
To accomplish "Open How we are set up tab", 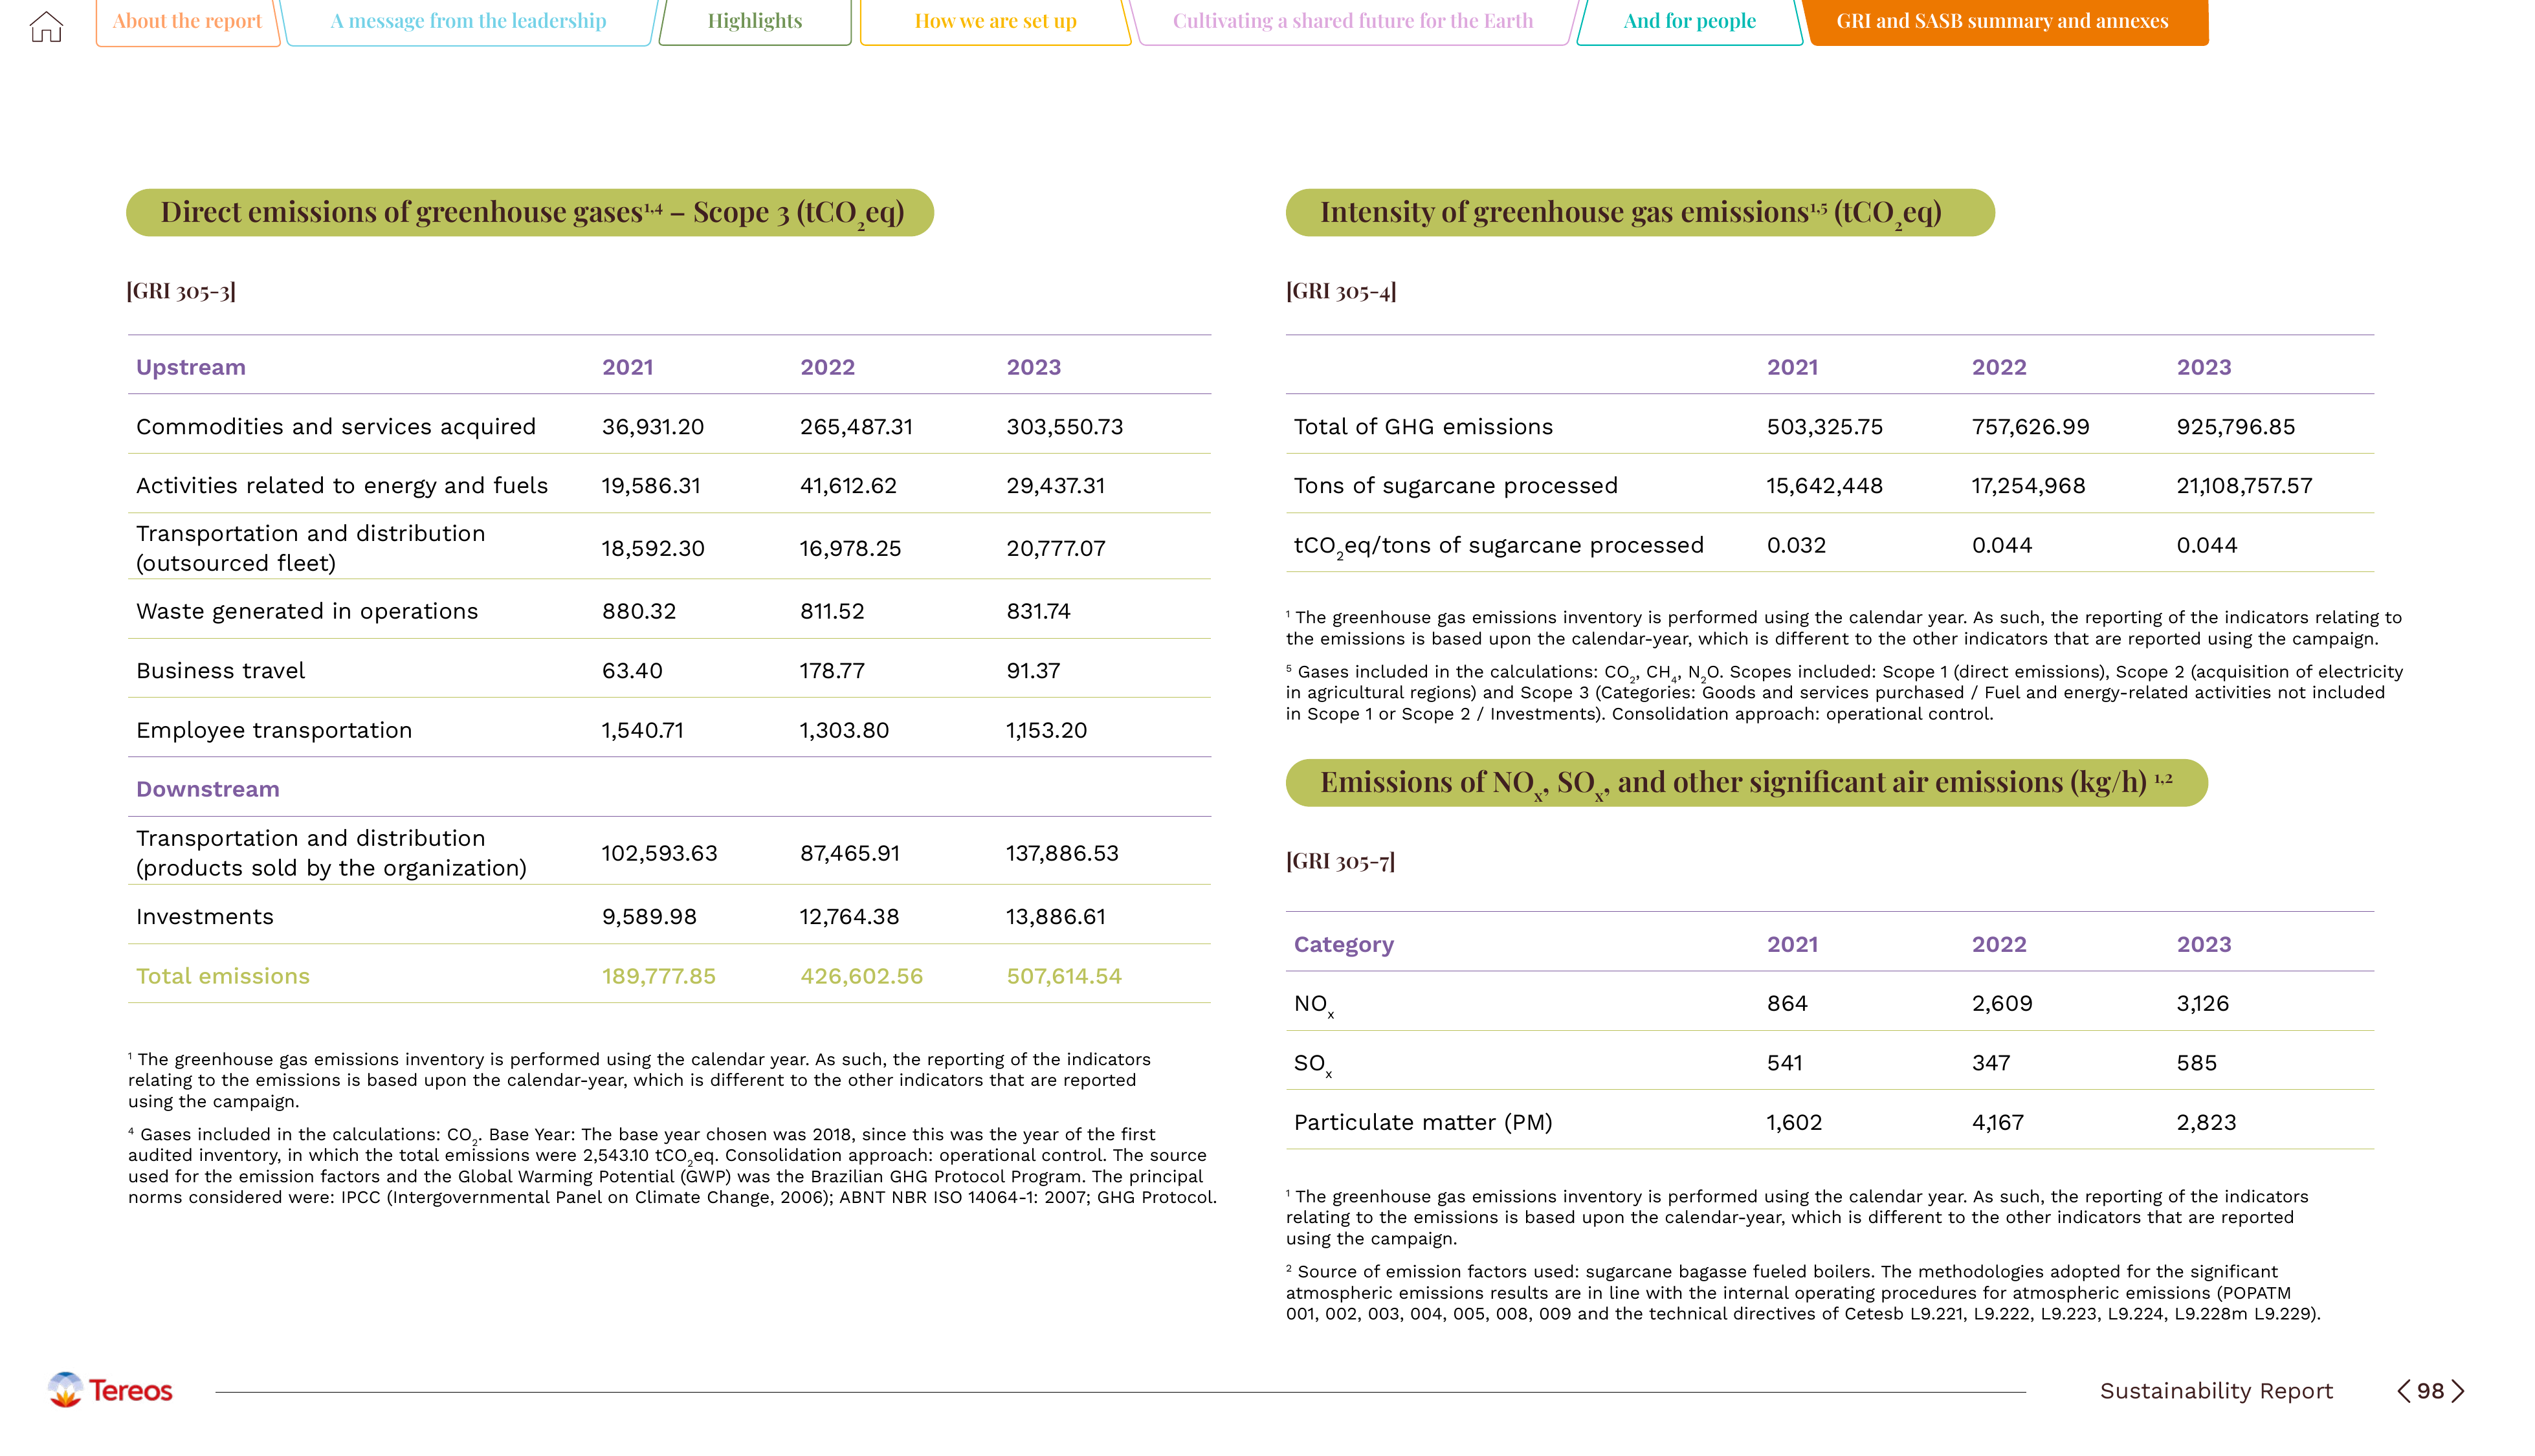I will 995,21.
